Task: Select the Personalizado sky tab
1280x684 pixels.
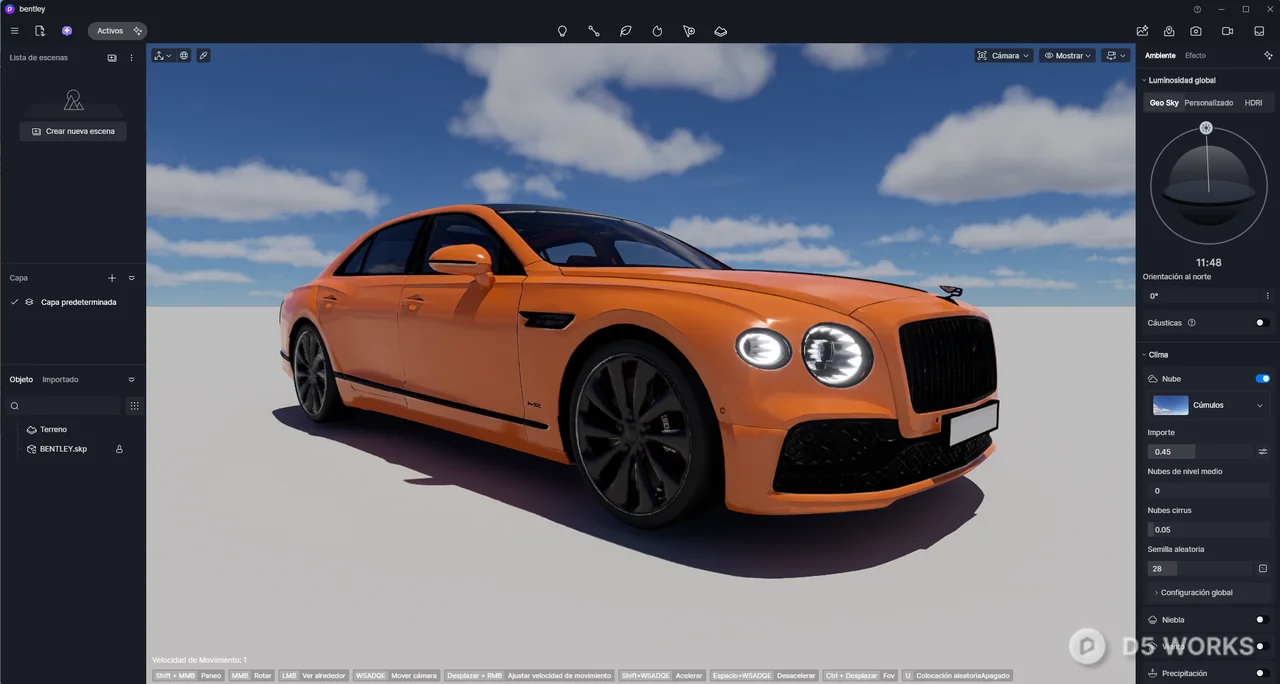Action: [1209, 103]
